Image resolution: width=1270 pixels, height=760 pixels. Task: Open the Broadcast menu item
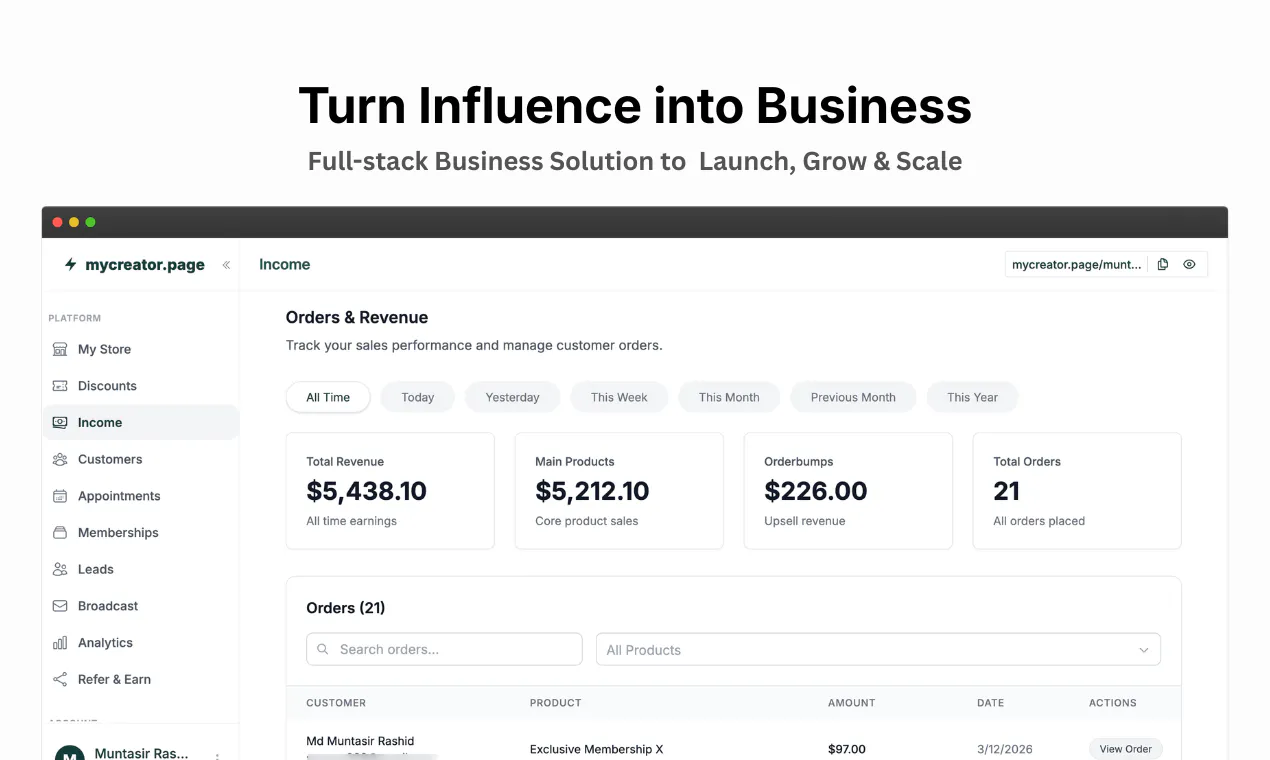click(x=141, y=606)
